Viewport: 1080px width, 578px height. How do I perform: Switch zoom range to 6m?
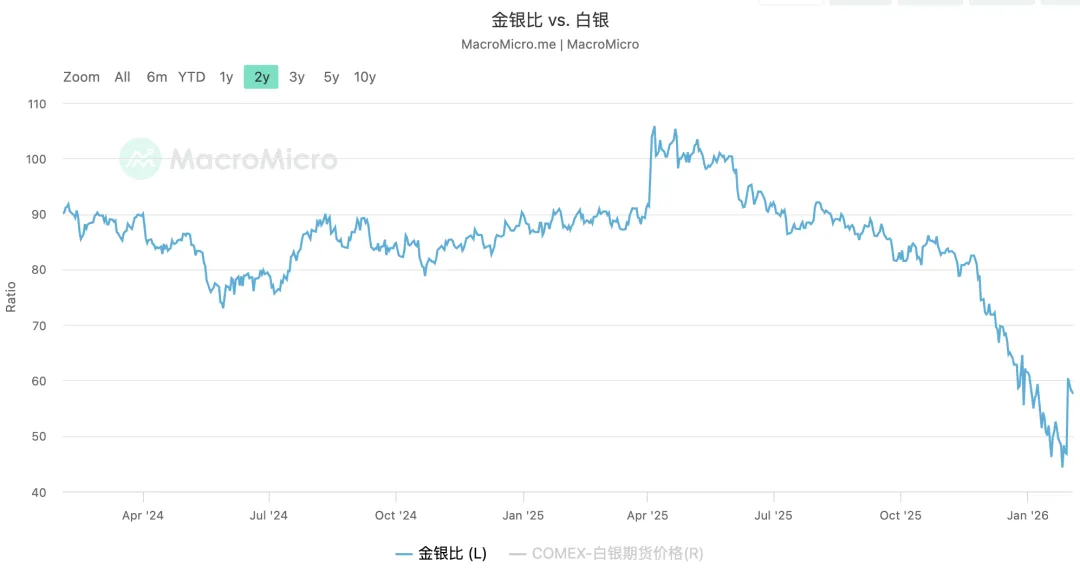(x=157, y=77)
